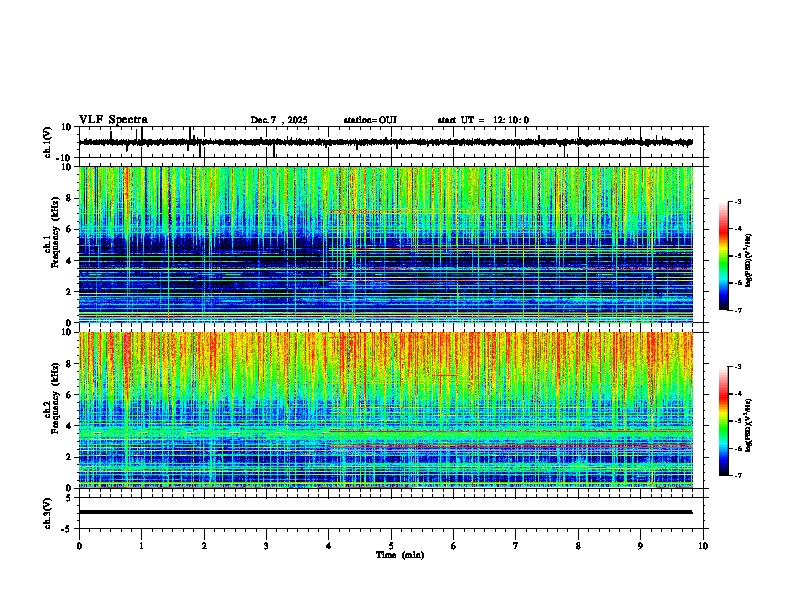Click the ch.2 Frequency (kHz) axis label
Screen dimensions: 792x612
pos(55,399)
